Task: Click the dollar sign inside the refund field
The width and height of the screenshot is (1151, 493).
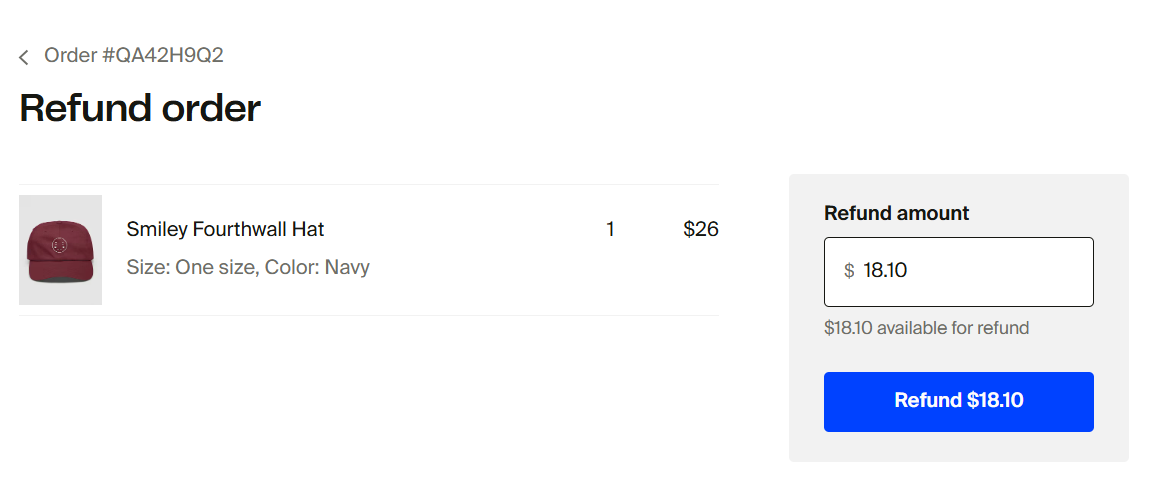Action: click(849, 271)
